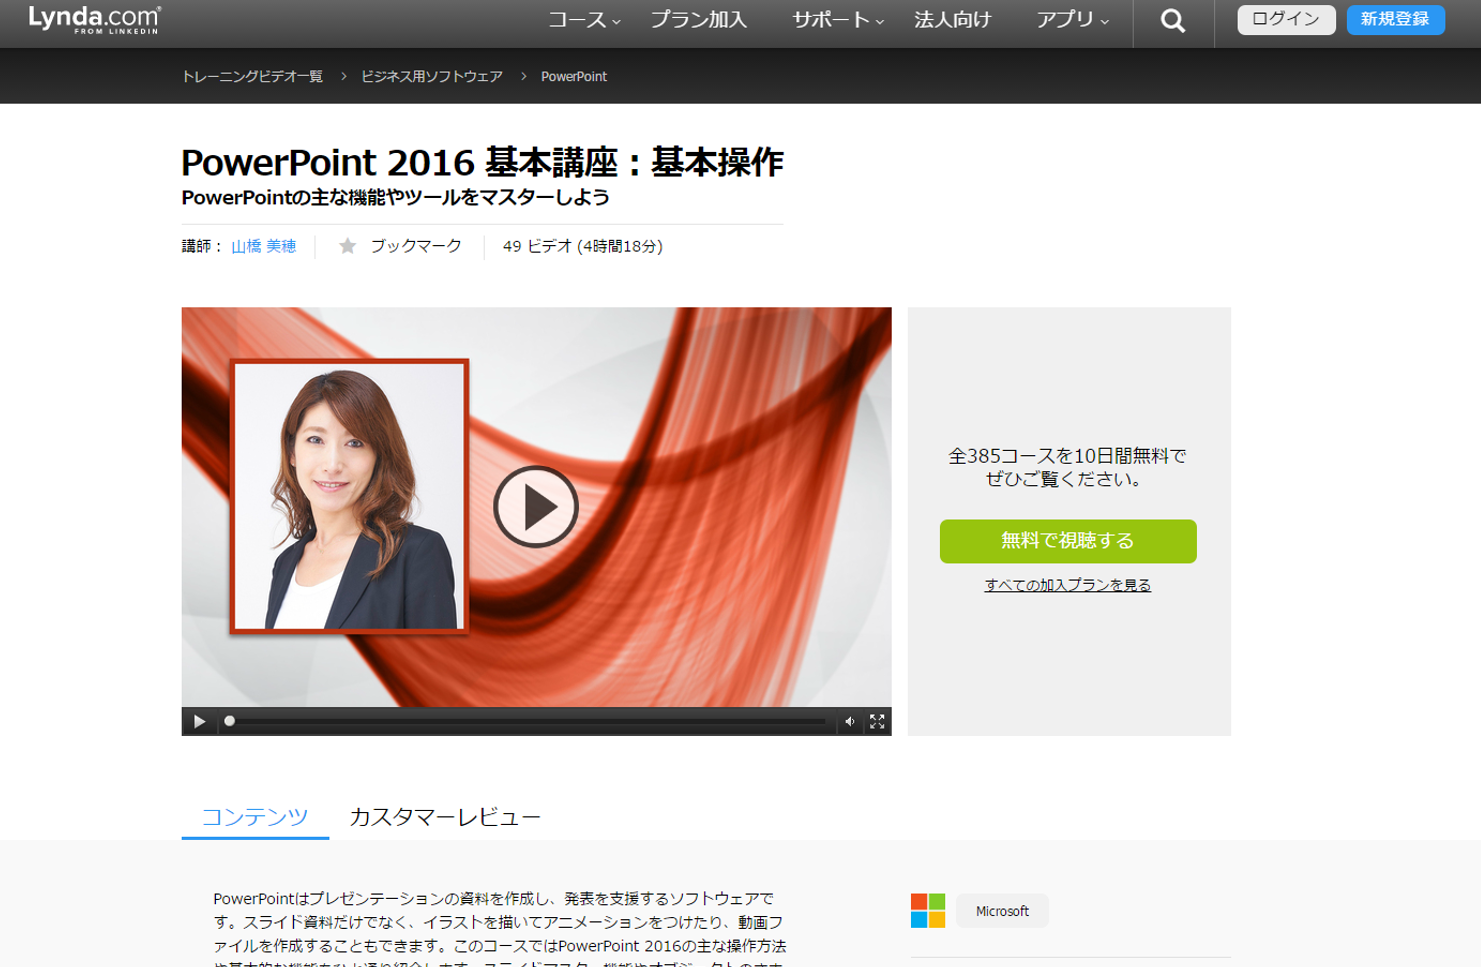Select the コンテンツ tab

[x=255, y=817]
